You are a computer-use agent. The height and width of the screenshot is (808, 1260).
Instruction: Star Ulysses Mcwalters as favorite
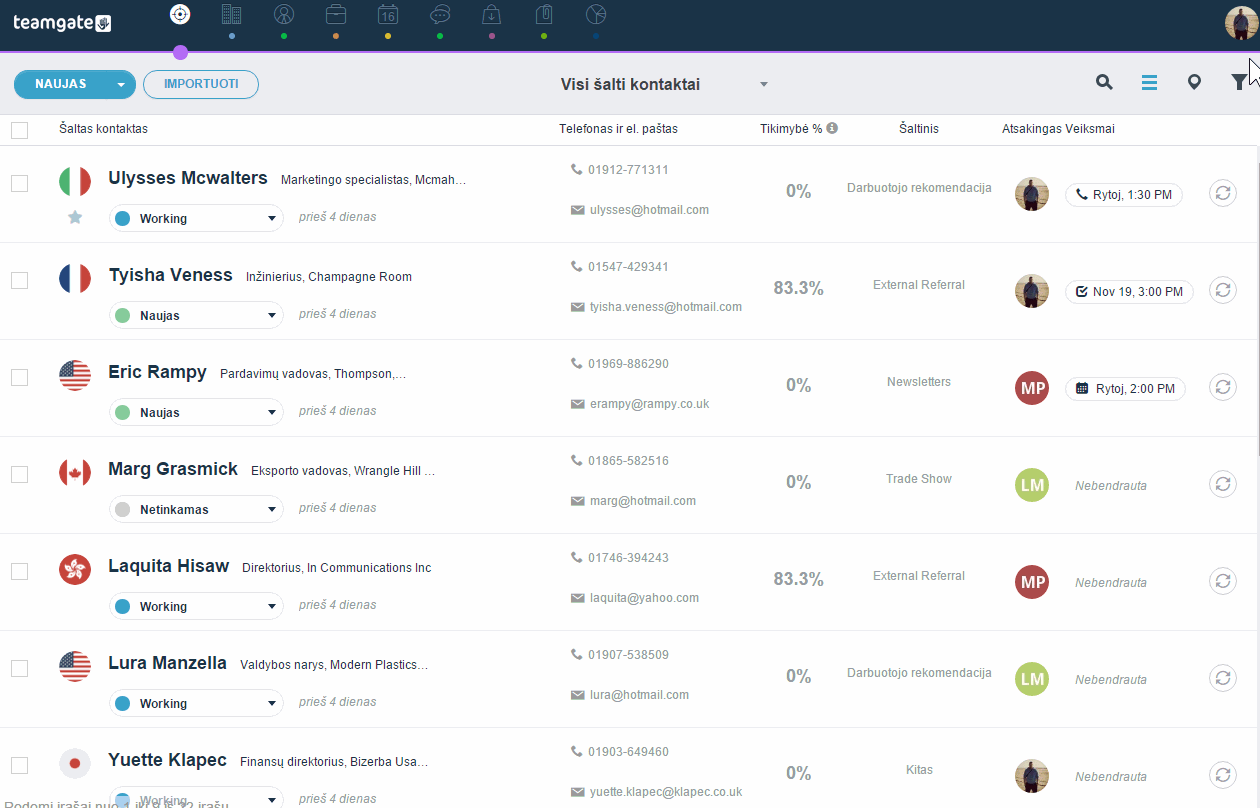pyautogui.click(x=75, y=217)
